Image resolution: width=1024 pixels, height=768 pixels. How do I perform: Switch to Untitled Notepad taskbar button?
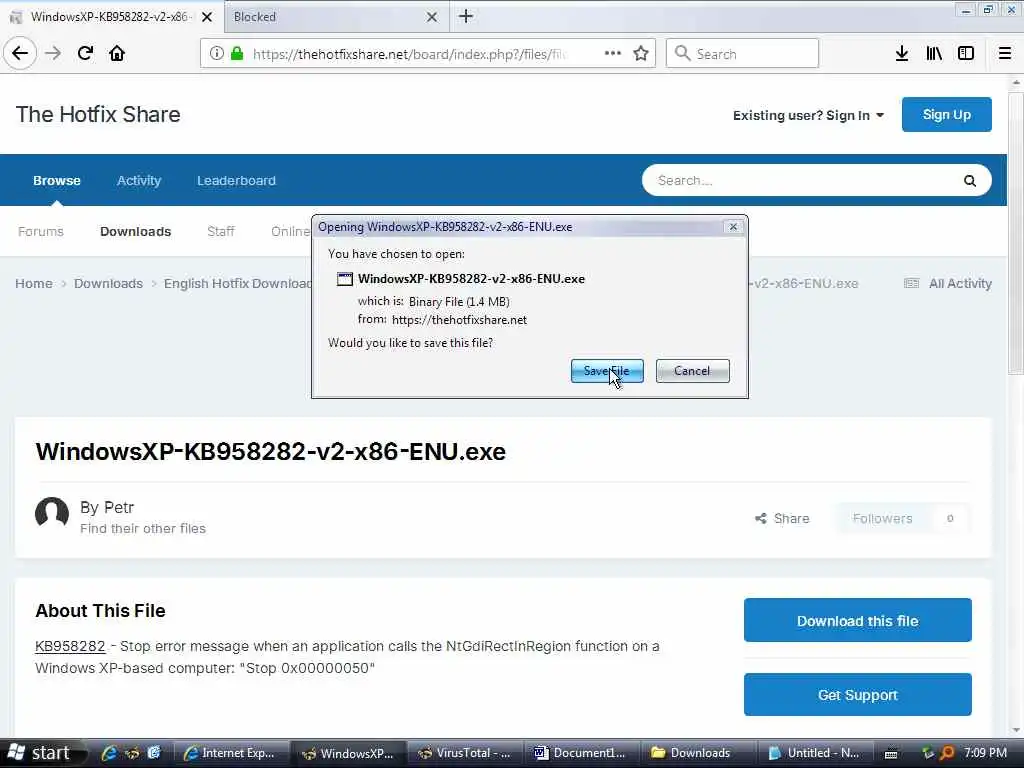pyautogui.click(x=813, y=753)
